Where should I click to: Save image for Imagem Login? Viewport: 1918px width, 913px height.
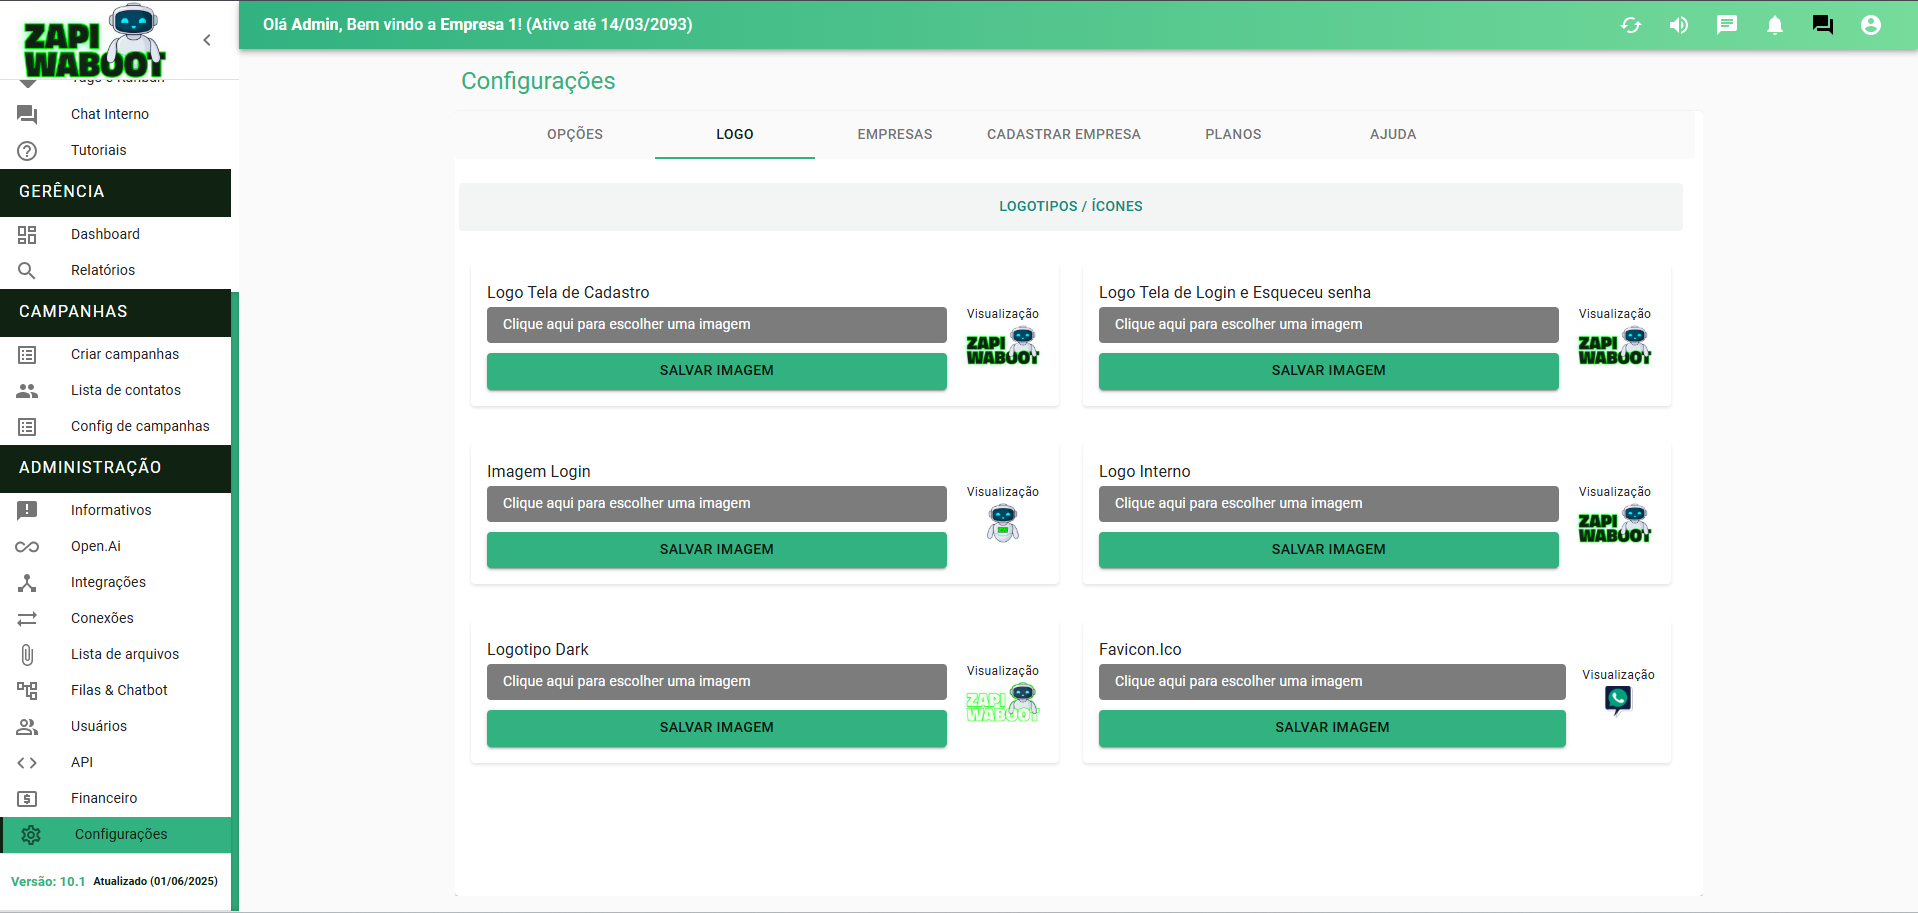pos(717,550)
